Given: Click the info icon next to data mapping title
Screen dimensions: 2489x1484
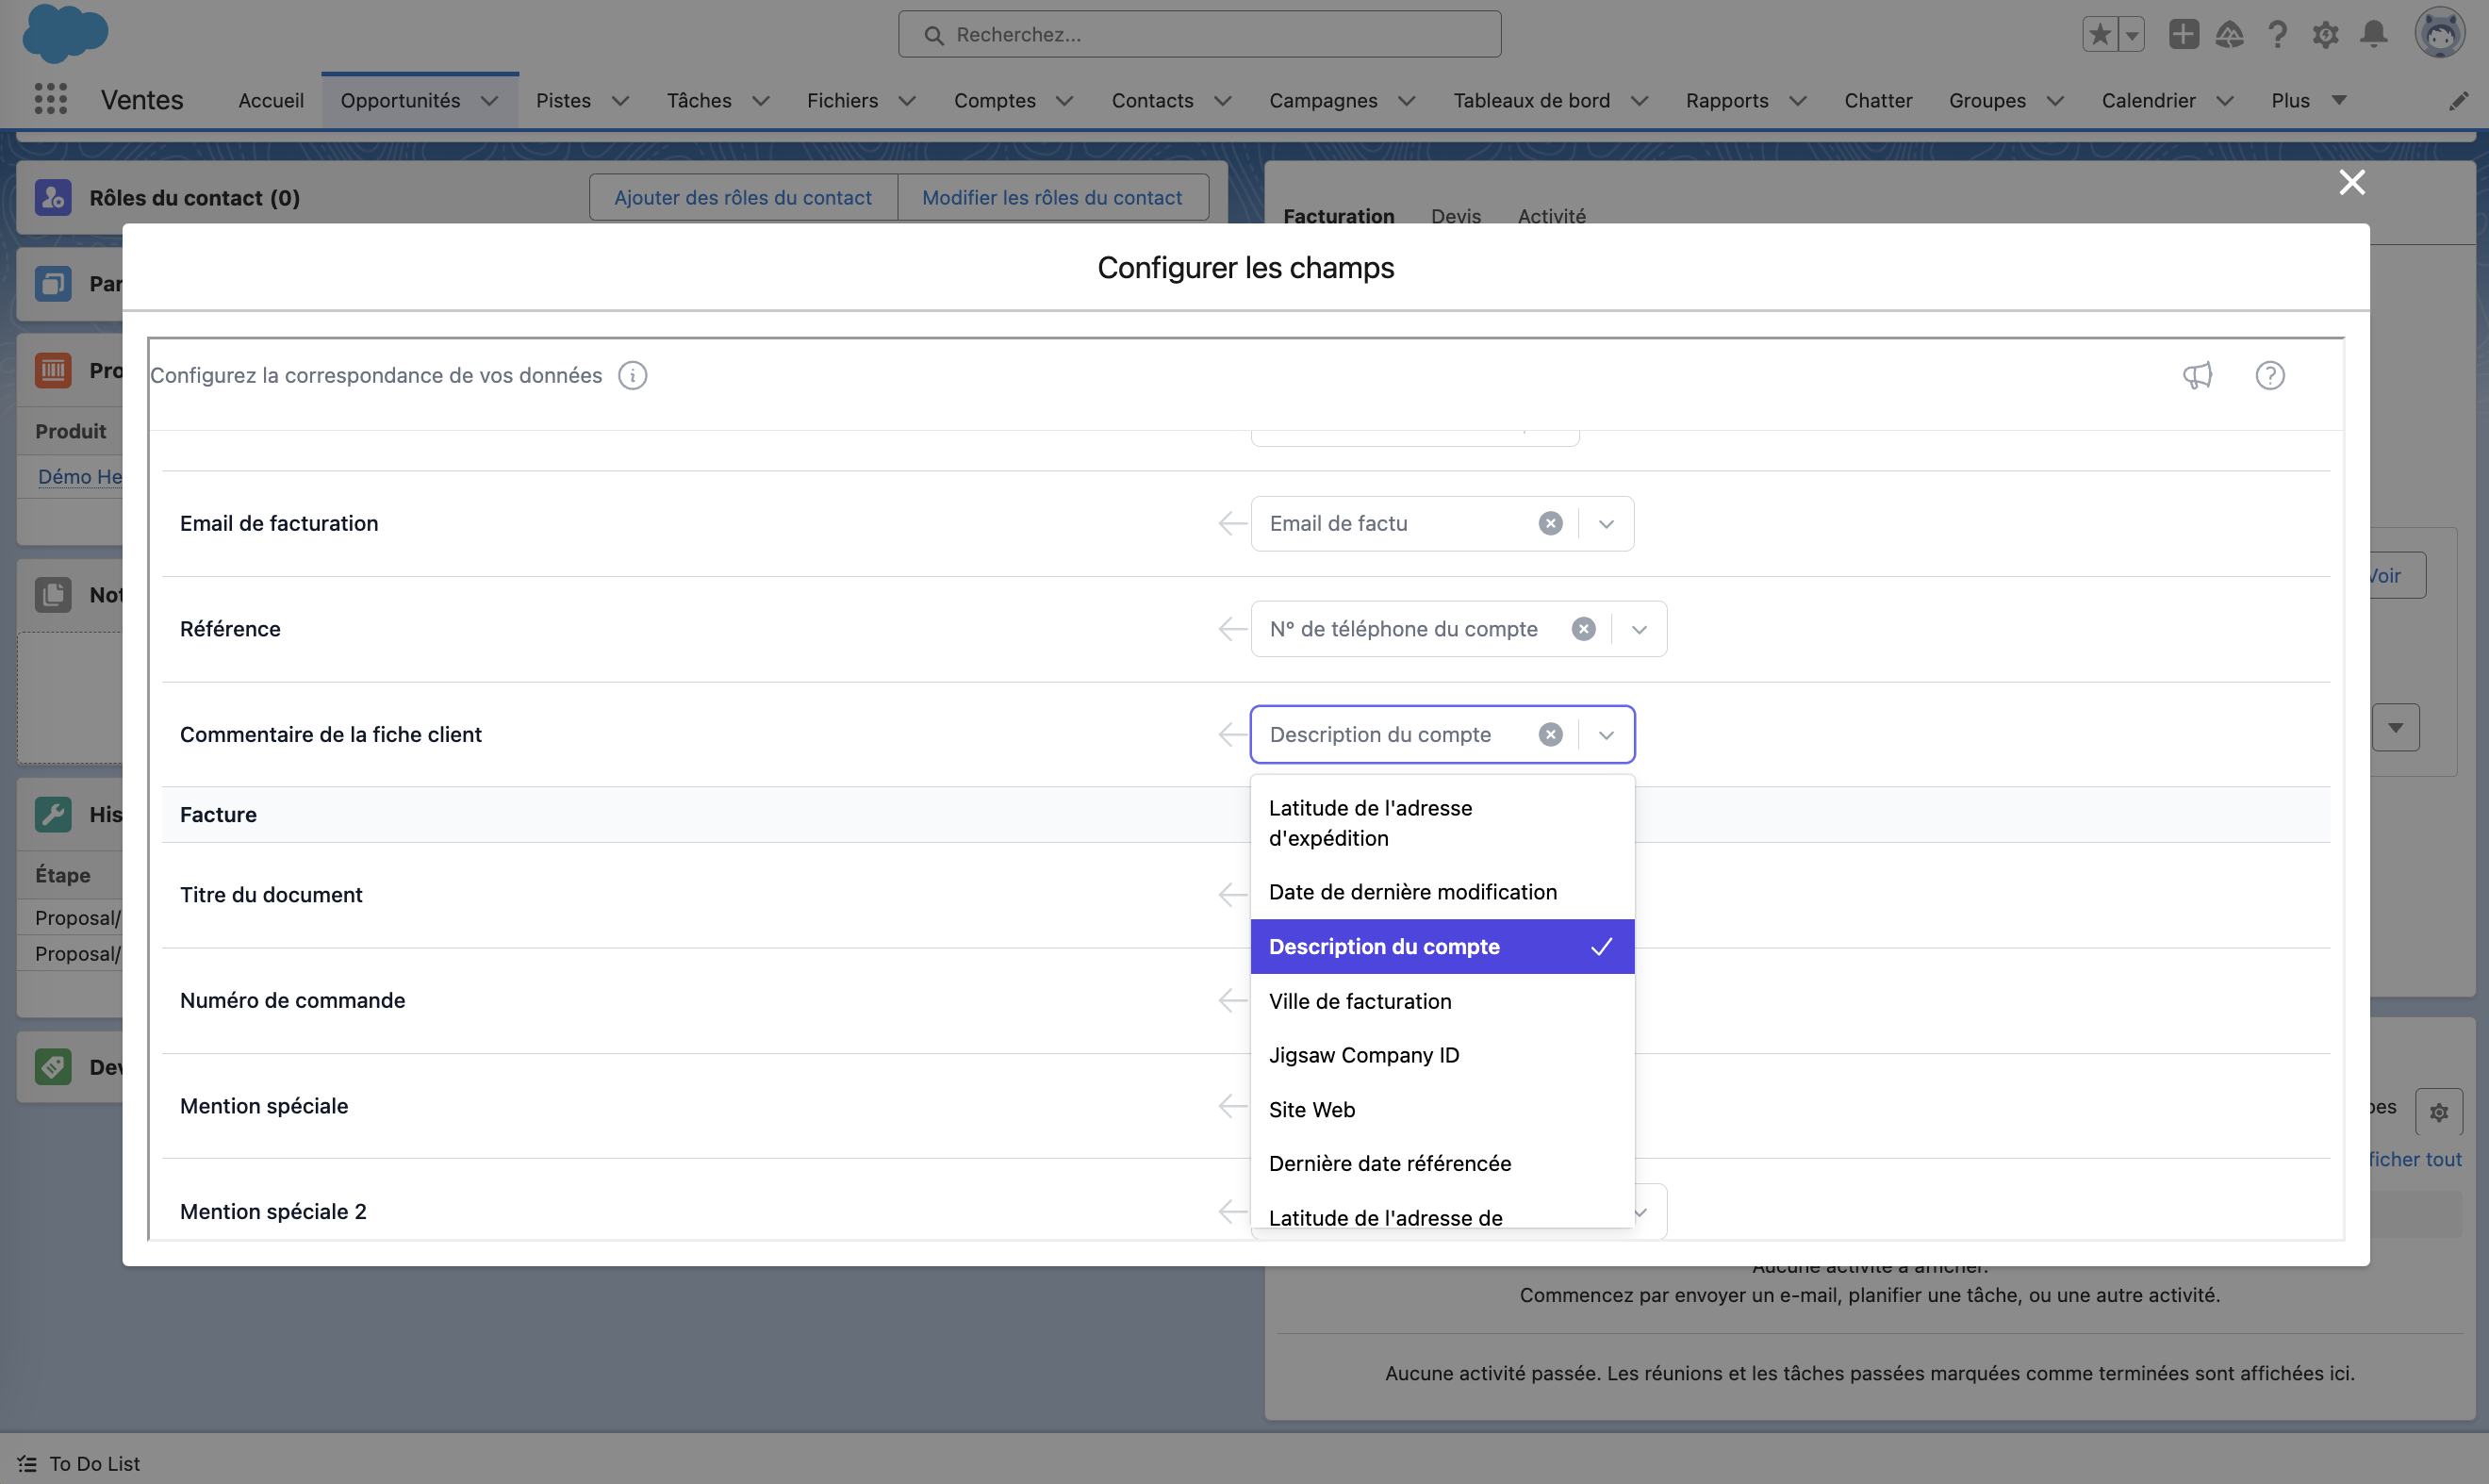Looking at the screenshot, I should pos(632,375).
